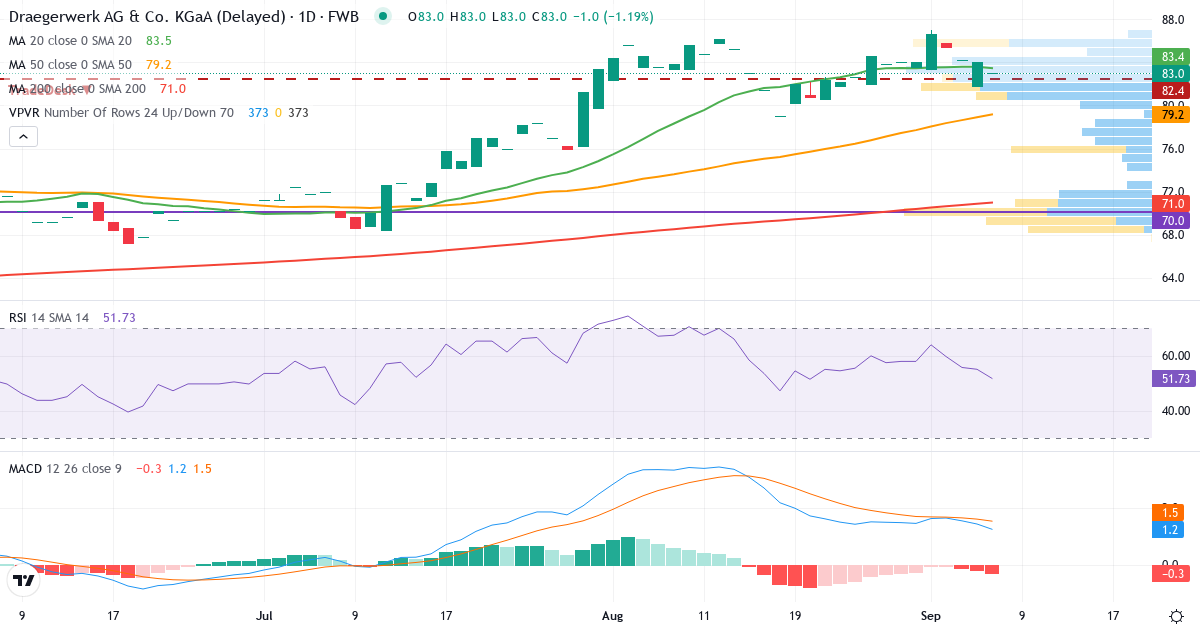Click the 60.00 RSI axis value
Viewport: 1200px width, 630px height.
tap(1175, 355)
